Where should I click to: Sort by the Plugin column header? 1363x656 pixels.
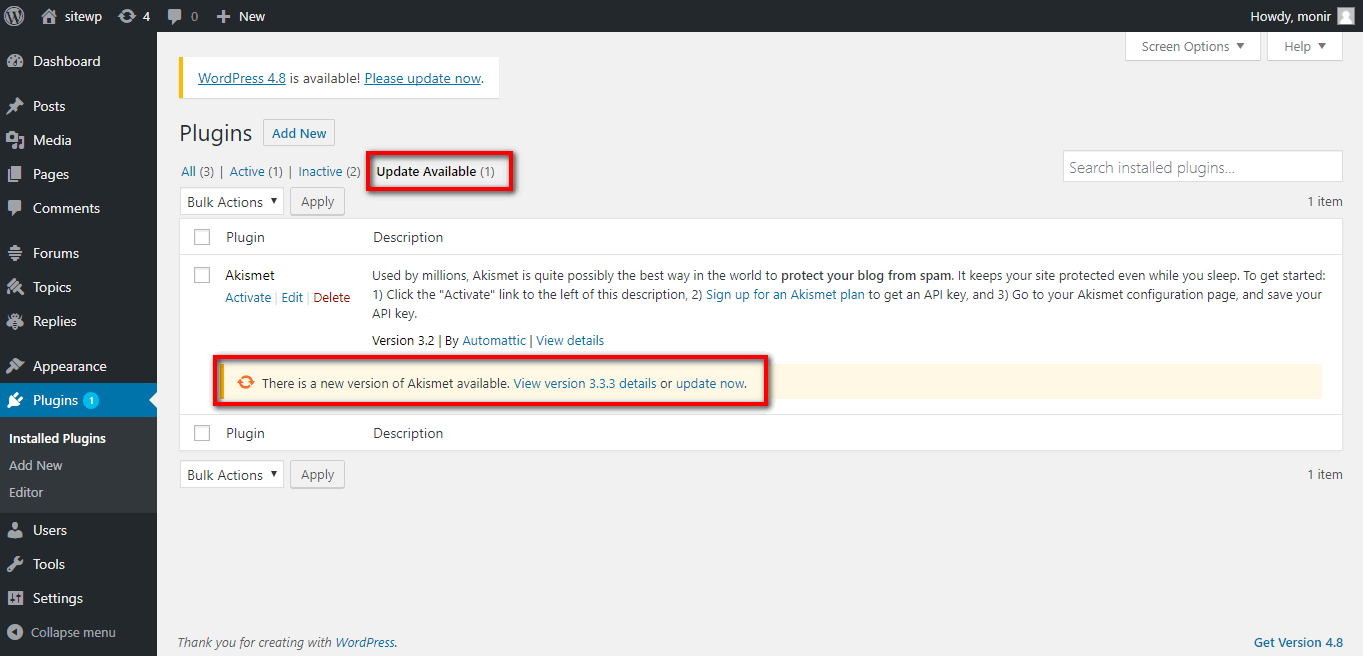pyautogui.click(x=245, y=237)
